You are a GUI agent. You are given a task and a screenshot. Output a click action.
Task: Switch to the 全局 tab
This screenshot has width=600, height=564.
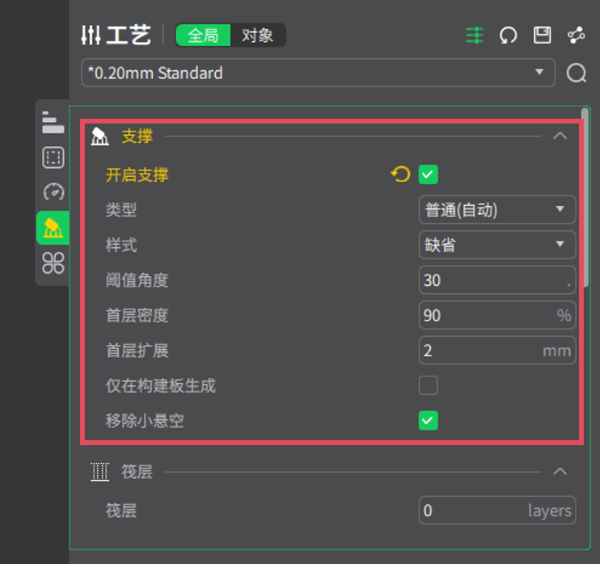coord(203,35)
